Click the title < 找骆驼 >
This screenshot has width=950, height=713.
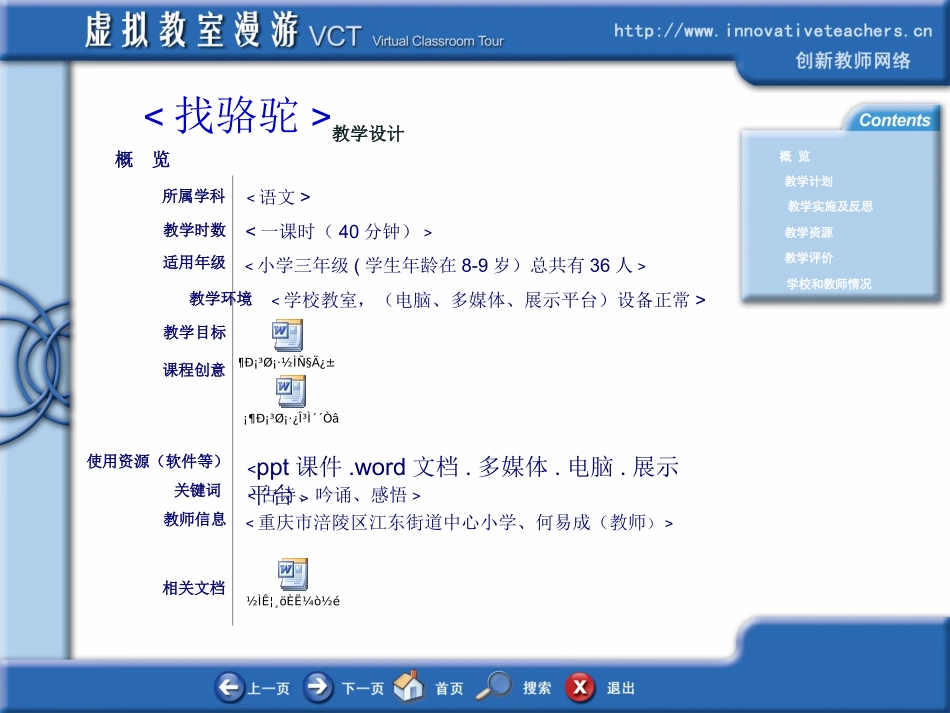point(237,115)
